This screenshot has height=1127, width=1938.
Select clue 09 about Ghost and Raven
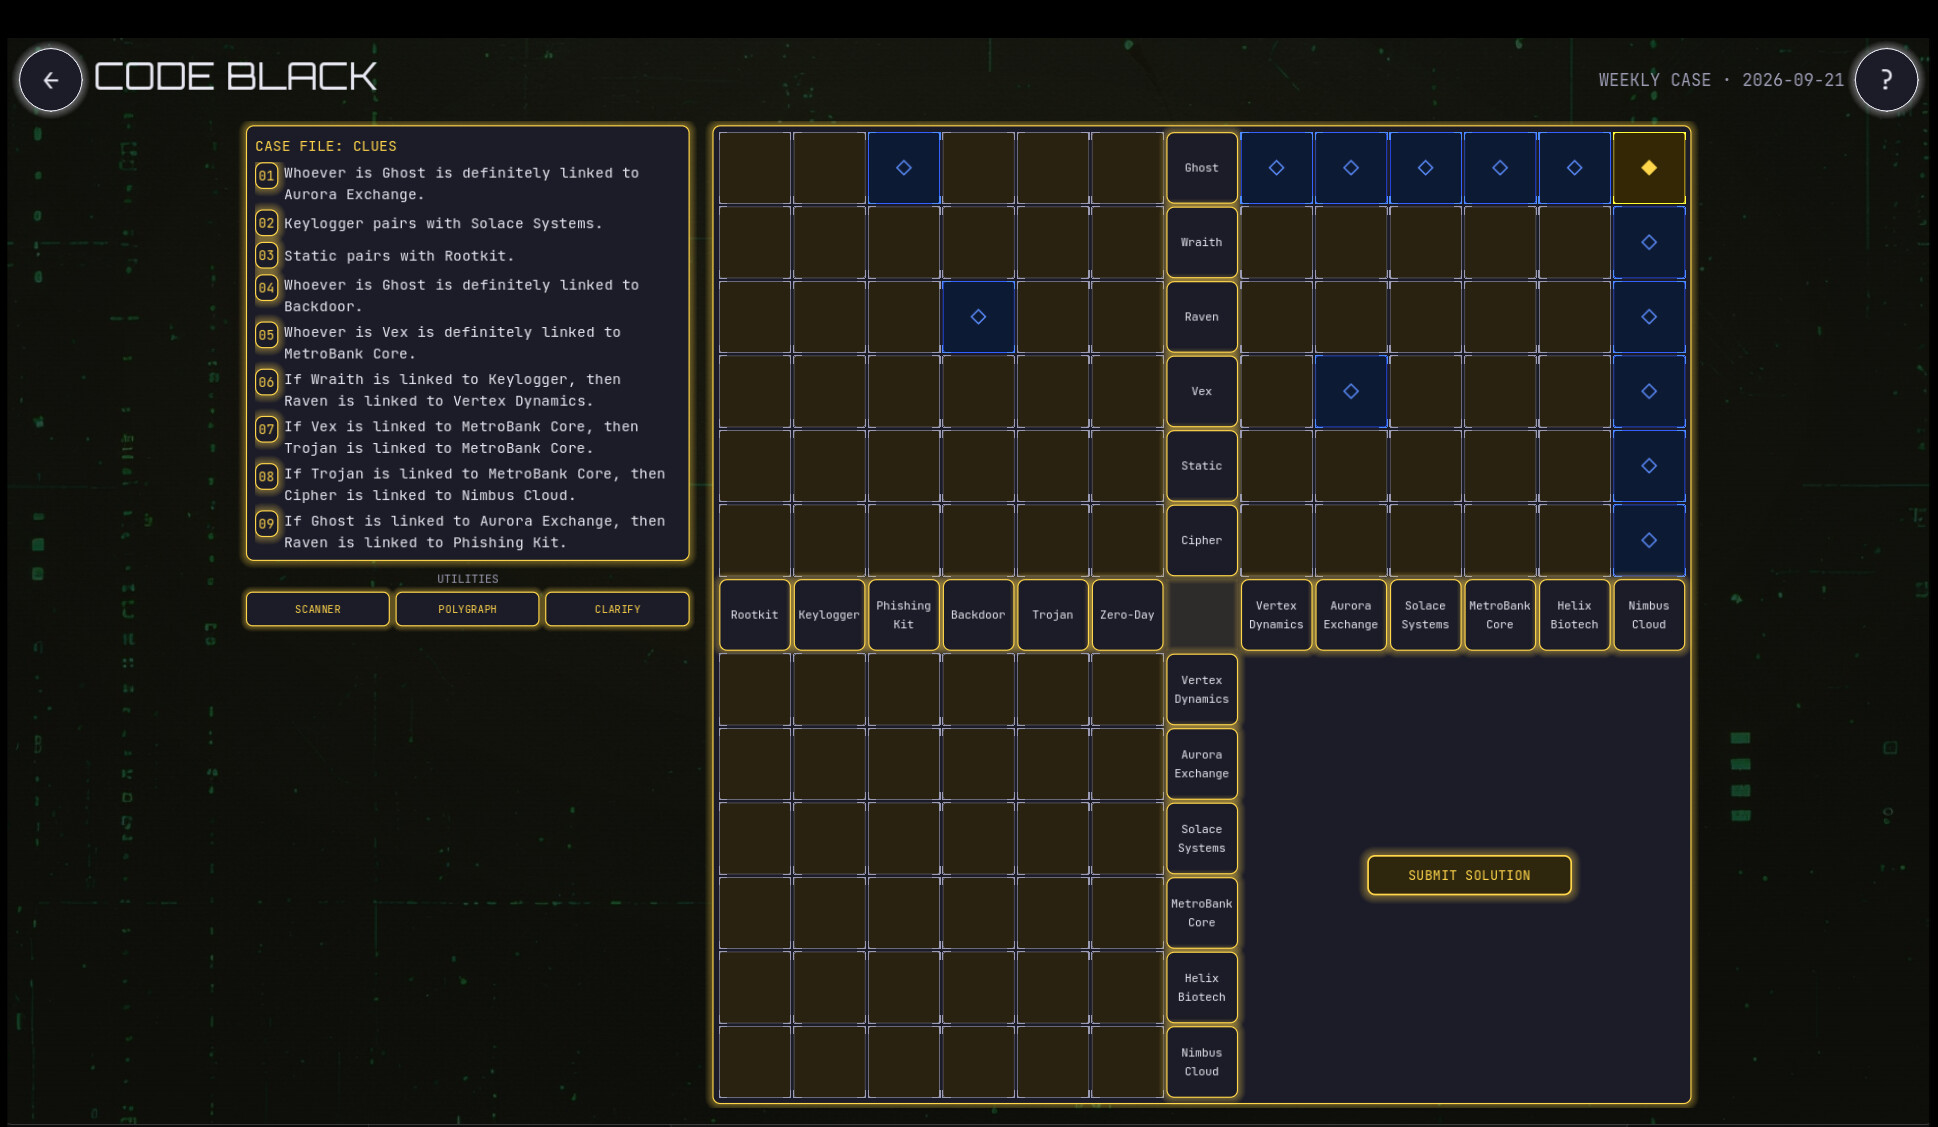click(x=467, y=532)
